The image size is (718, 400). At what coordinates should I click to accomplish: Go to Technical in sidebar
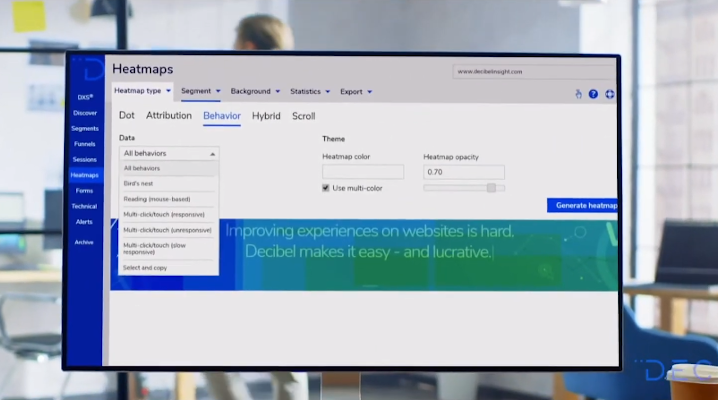point(84,206)
